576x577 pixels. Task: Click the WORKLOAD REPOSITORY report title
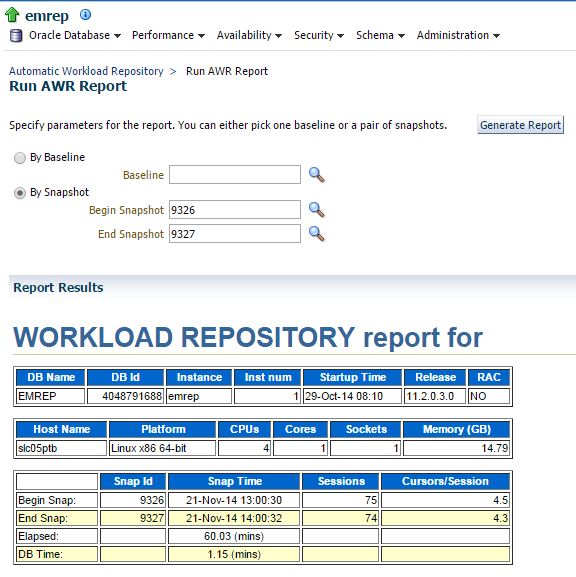coord(248,337)
